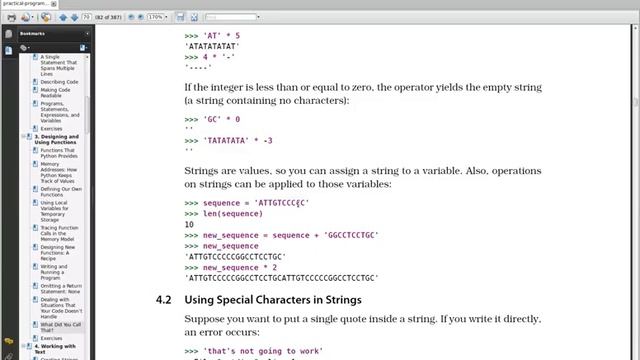Viewport: 640px width, 360px height.
Task: Click the page number field showing 70
Action: 87,17
